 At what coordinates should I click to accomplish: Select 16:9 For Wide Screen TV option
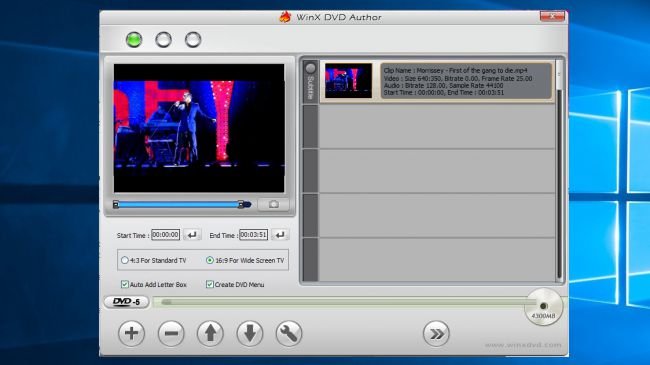coord(245,260)
